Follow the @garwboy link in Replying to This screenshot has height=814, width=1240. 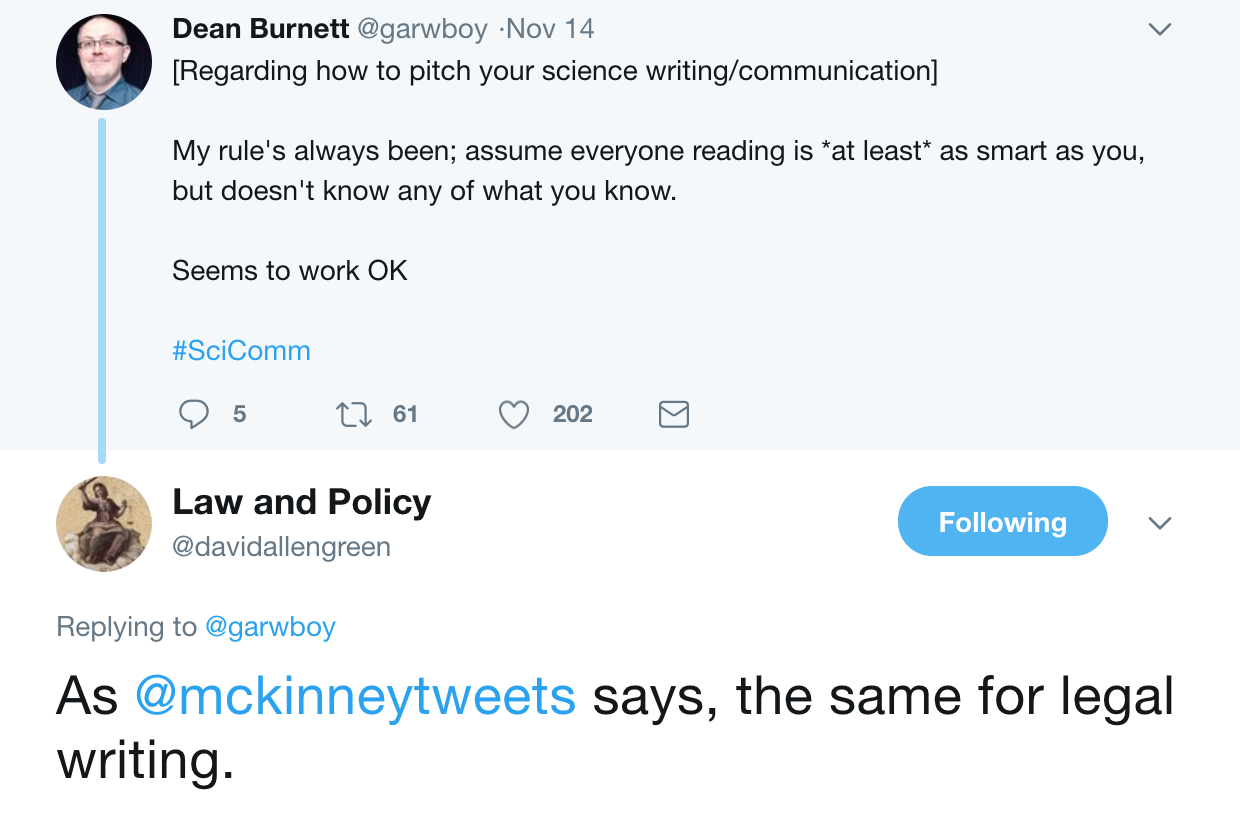pos(270,627)
